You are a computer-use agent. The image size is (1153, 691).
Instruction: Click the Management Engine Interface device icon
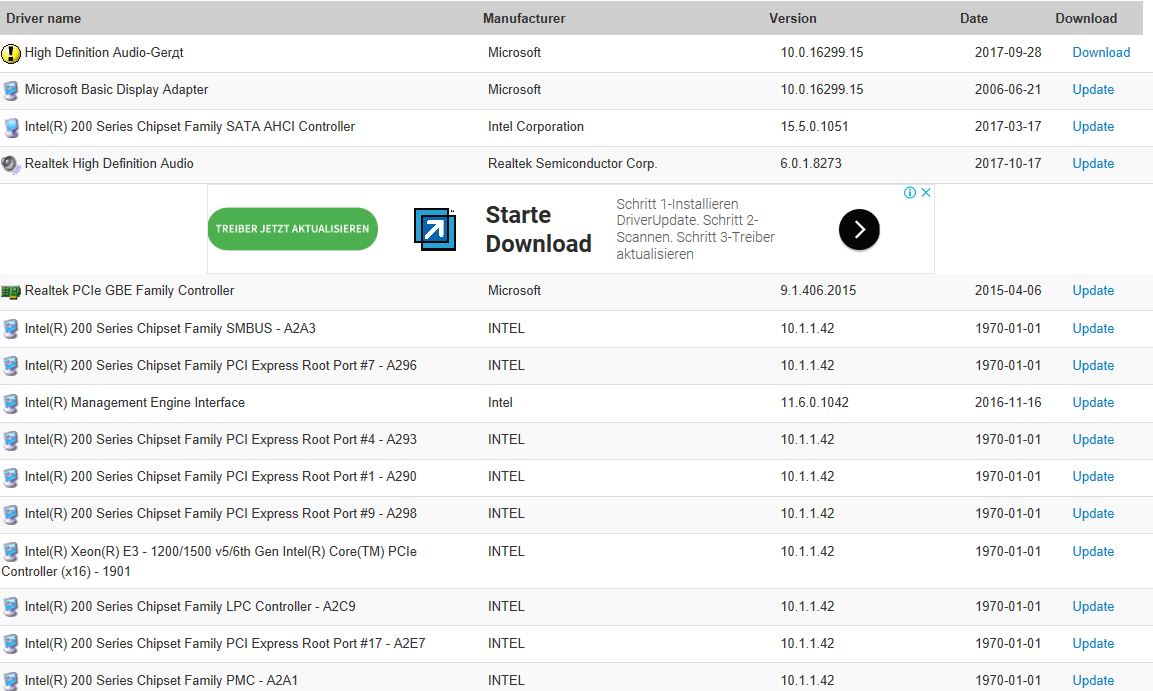click(11, 403)
